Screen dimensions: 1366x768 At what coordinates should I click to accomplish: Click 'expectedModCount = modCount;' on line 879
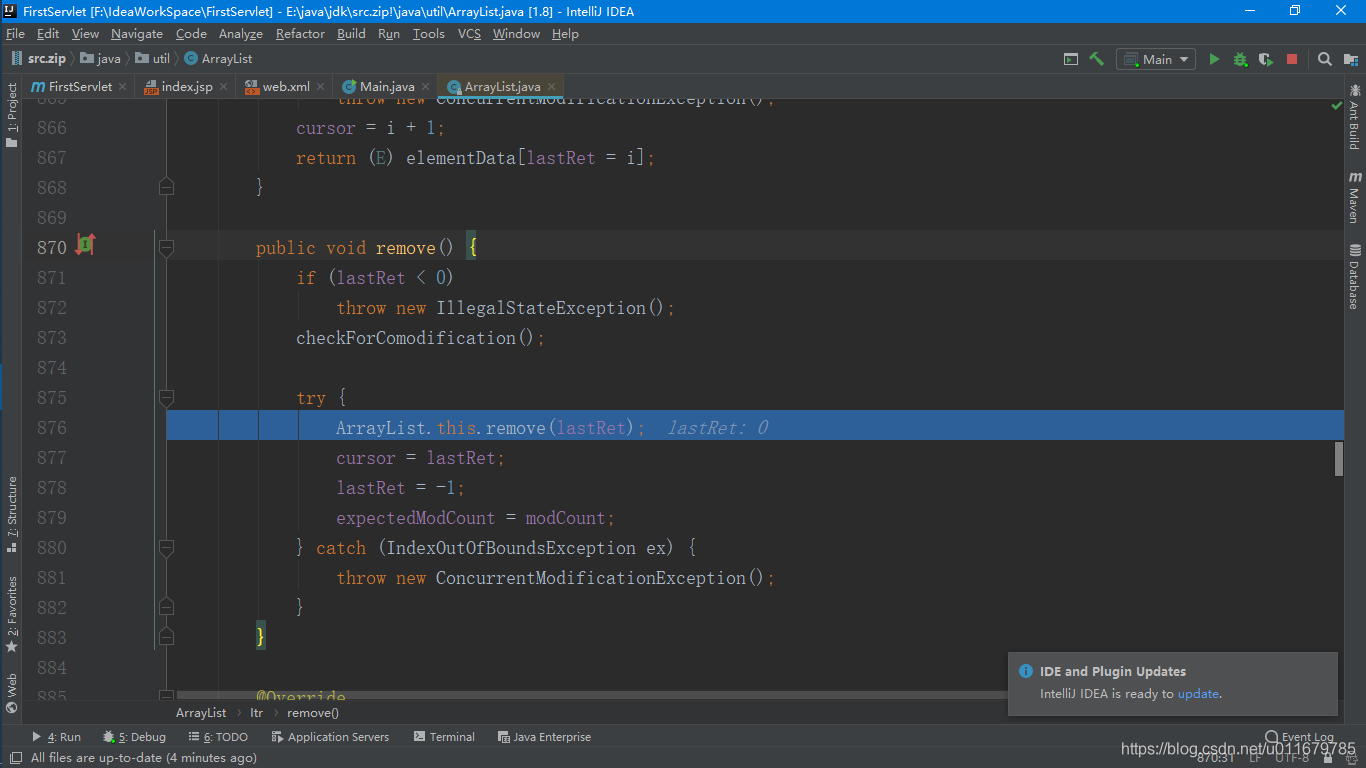pos(476,518)
